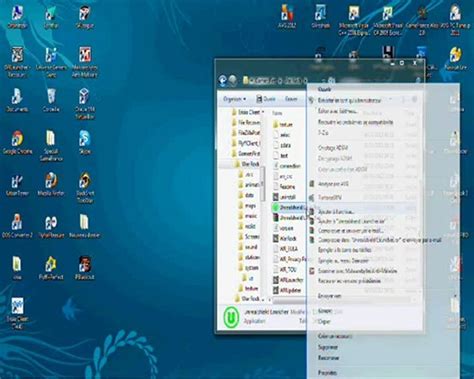The image size is (474, 379).
Task: Choose Copier in the context menu
Action: (x=324, y=322)
